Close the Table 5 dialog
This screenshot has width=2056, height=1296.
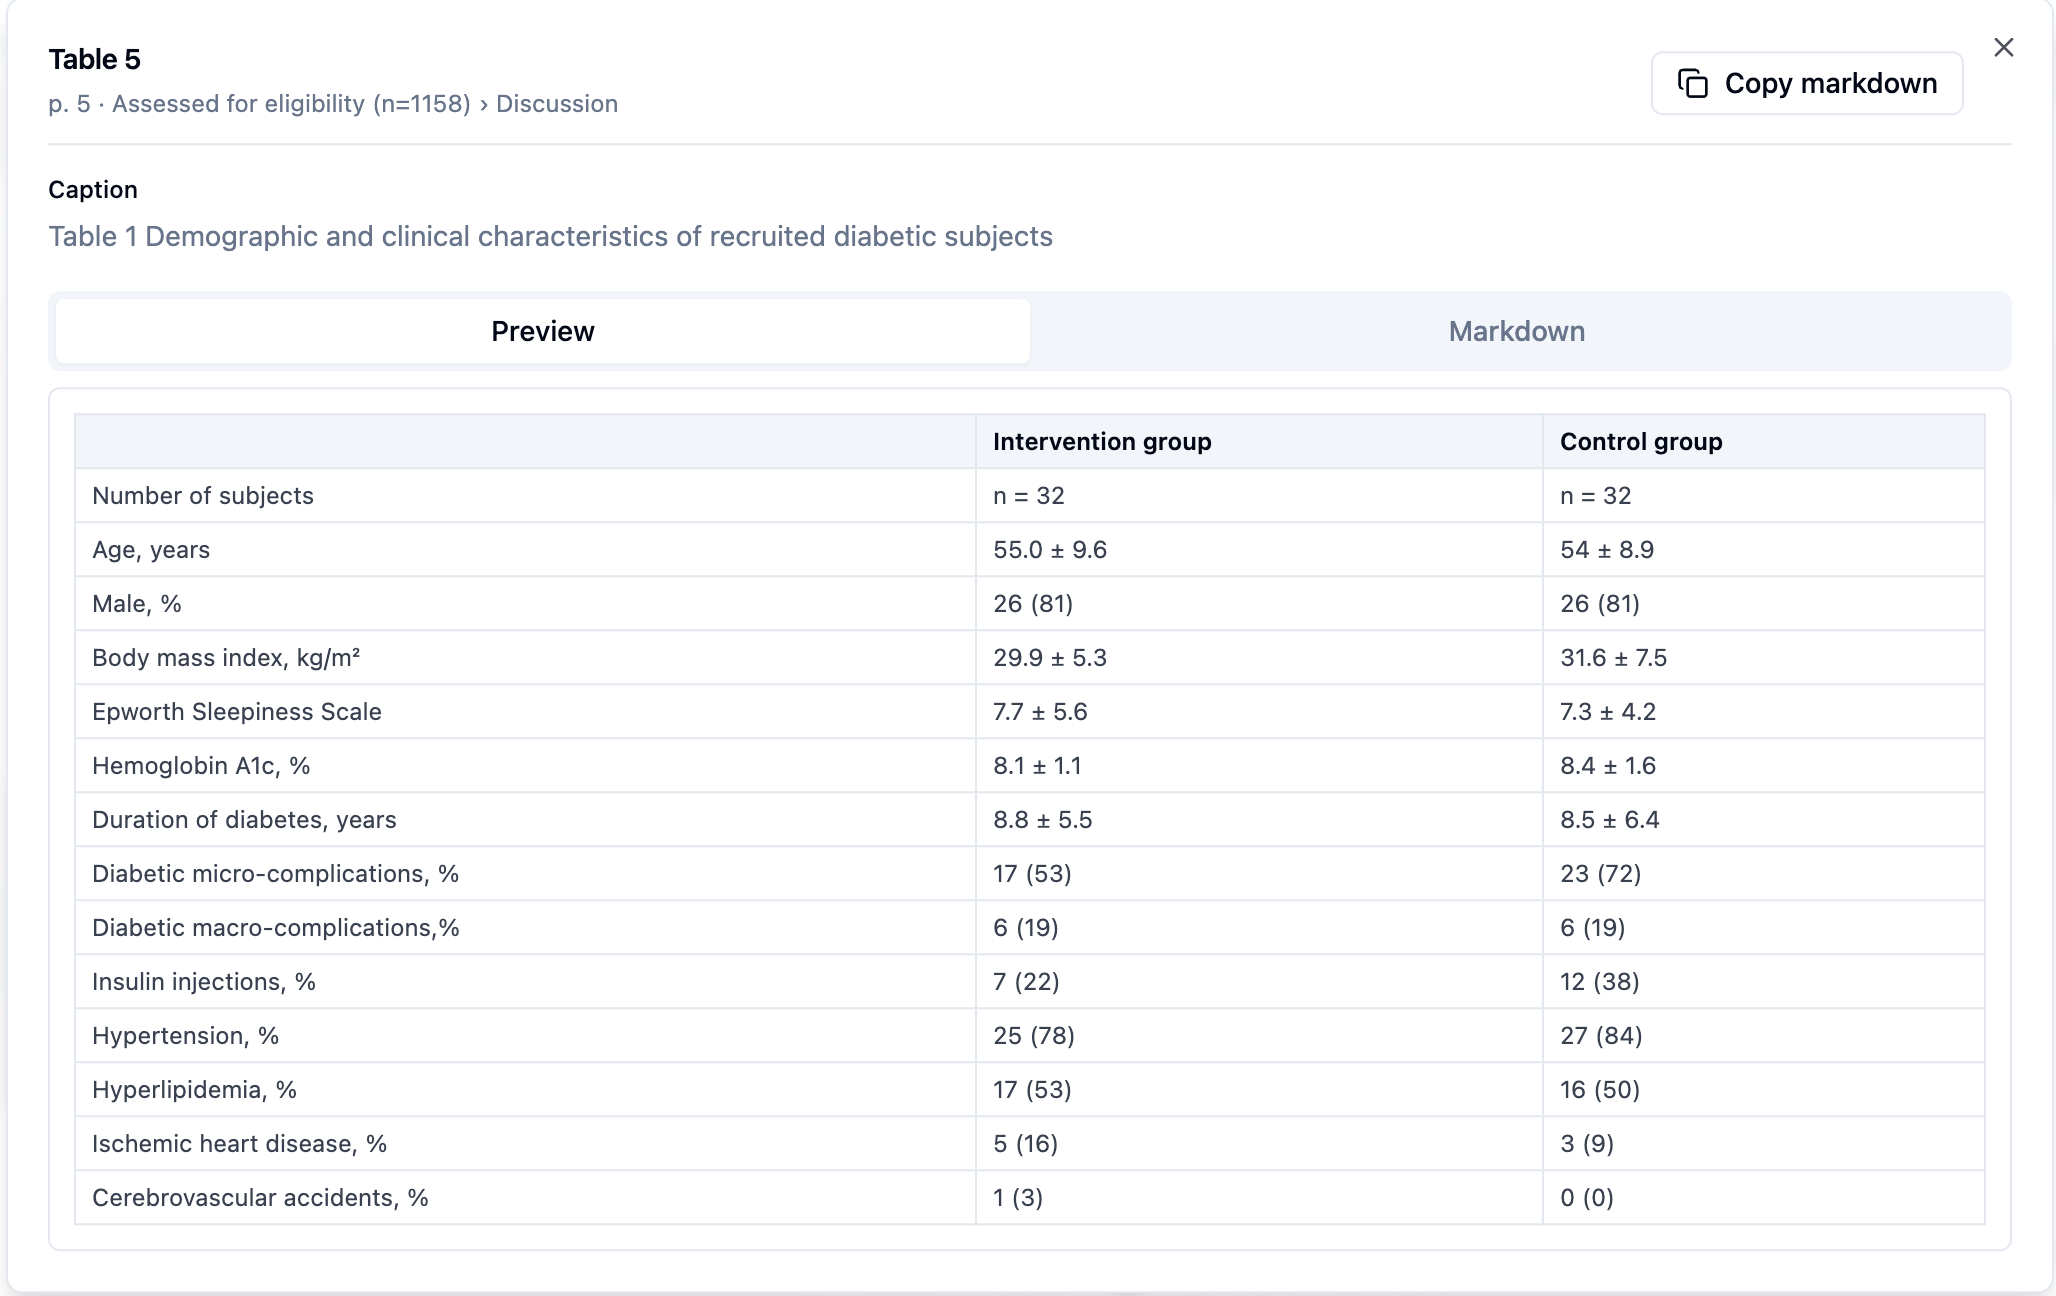click(2003, 47)
